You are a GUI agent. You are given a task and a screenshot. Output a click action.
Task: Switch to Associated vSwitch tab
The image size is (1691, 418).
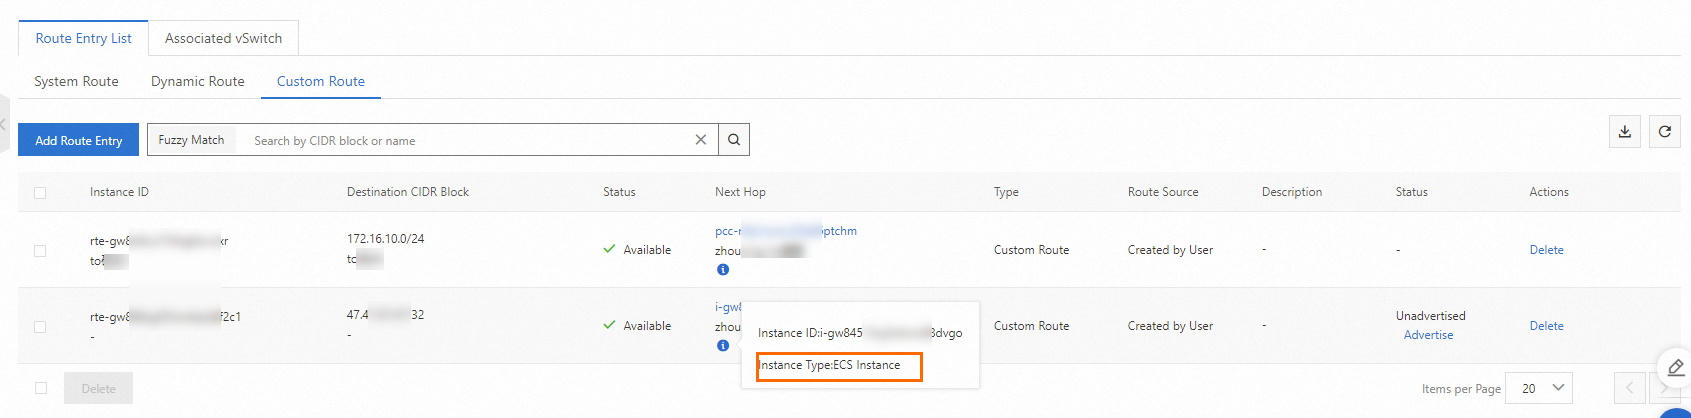pyautogui.click(x=223, y=38)
